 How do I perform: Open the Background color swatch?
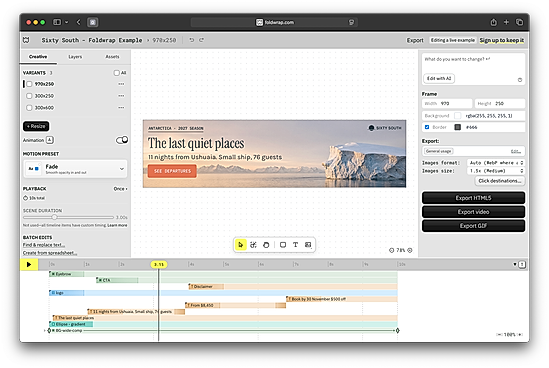(x=458, y=116)
